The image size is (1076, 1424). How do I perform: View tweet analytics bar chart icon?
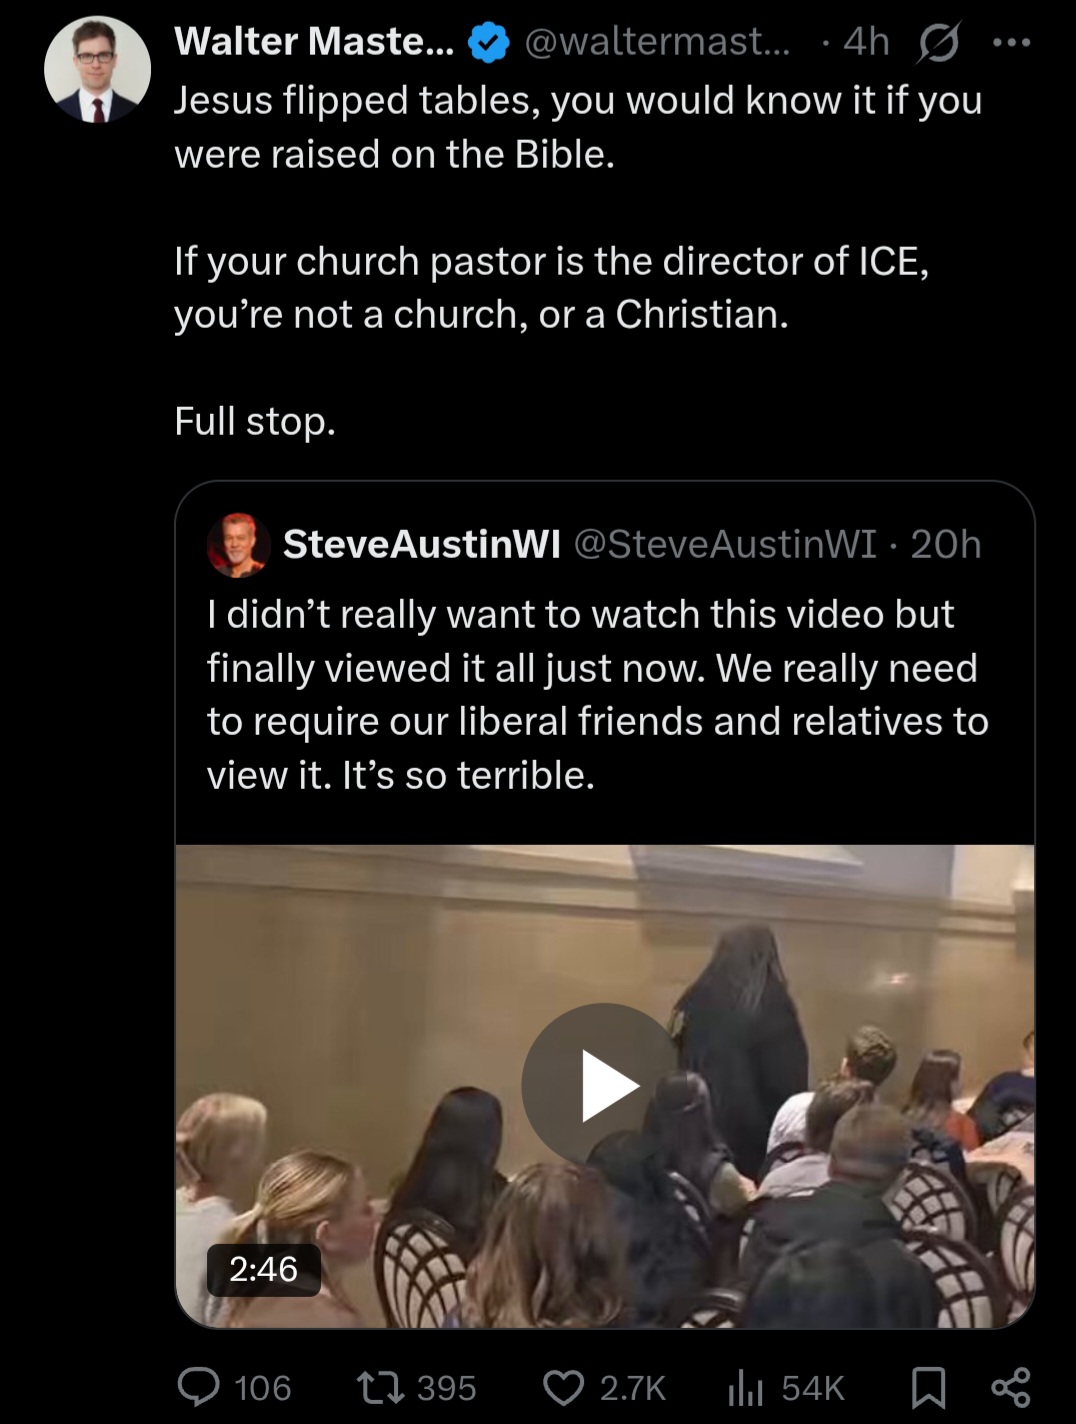pyautogui.click(x=746, y=1387)
